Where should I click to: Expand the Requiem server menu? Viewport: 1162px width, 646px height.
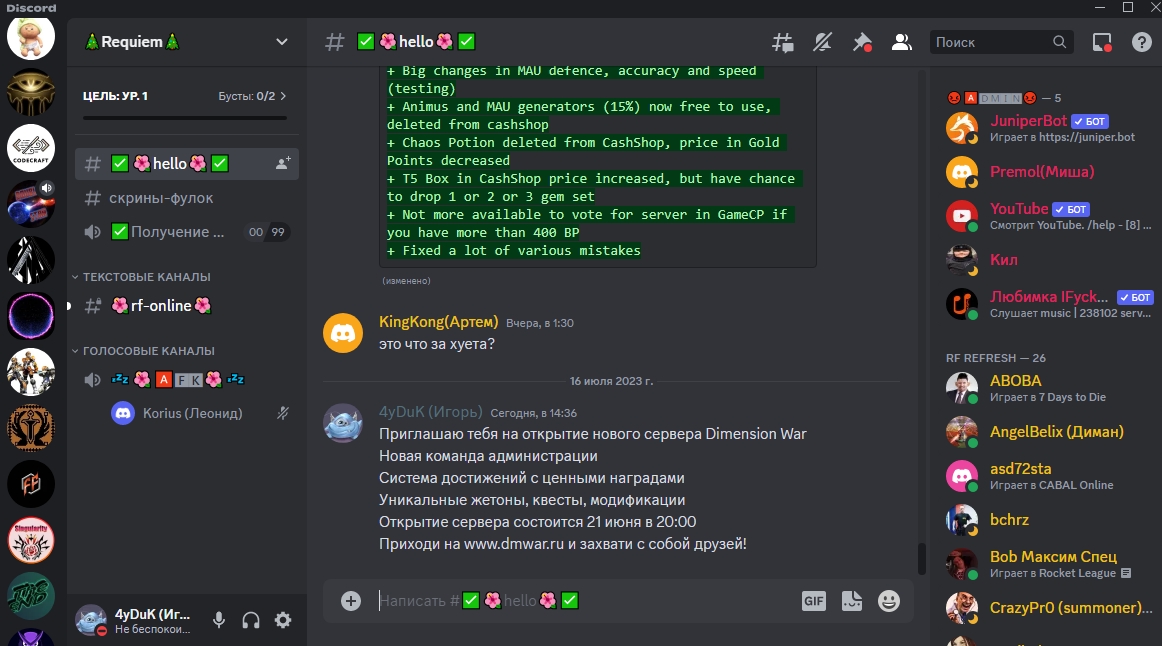click(x=282, y=41)
